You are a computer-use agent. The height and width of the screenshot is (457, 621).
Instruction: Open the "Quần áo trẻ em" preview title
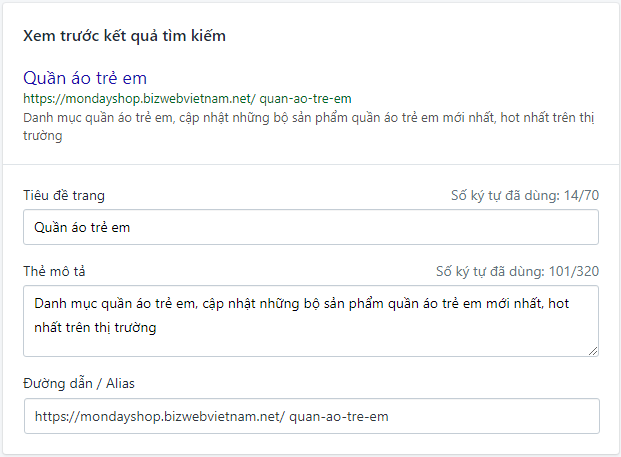(86, 78)
